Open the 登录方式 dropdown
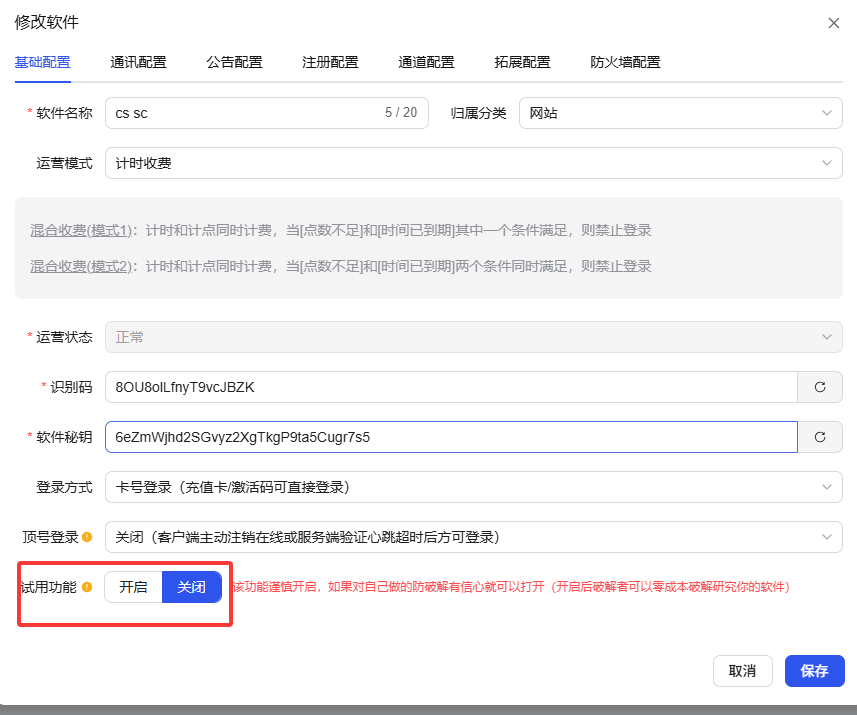This screenshot has width=857, height=715. (473, 487)
